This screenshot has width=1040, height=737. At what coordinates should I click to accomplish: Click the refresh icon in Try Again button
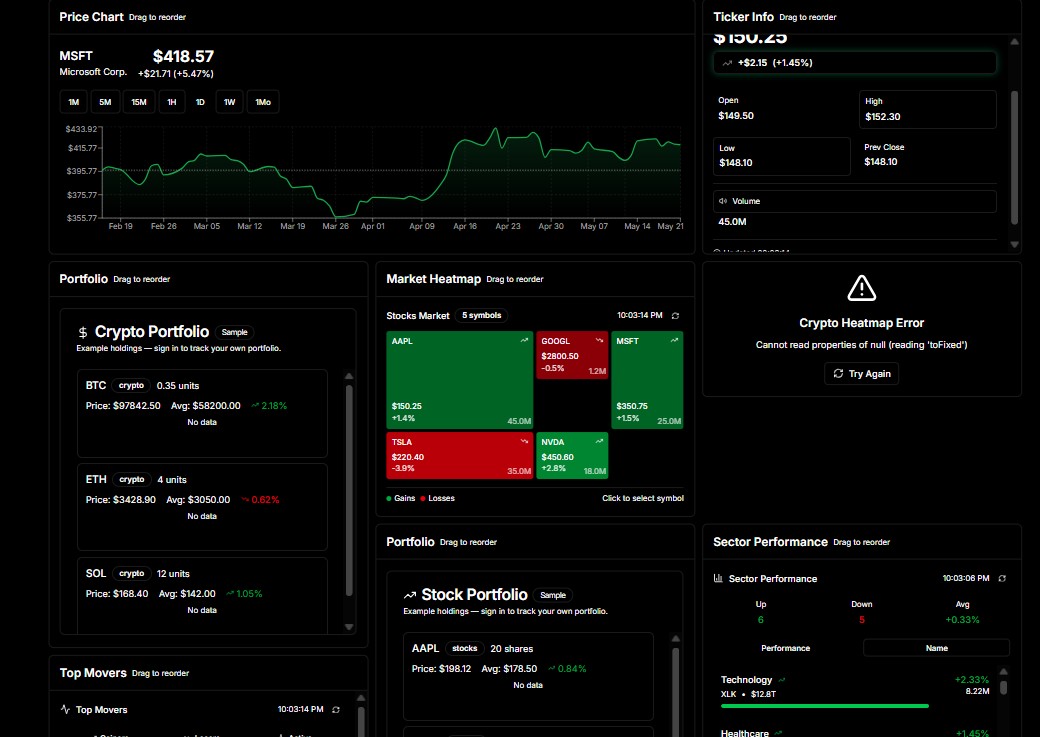pyautogui.click(x=838, y=373)
